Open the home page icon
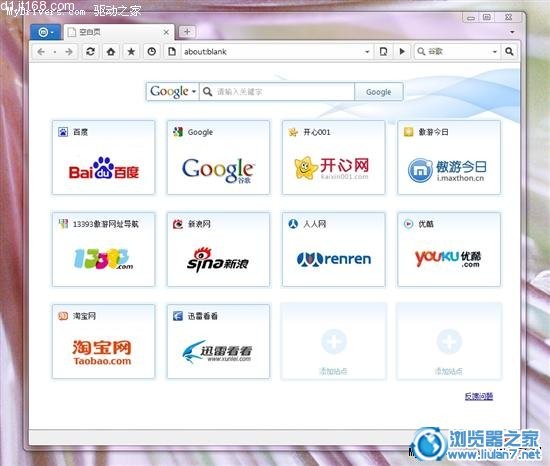 pos(111,52)
